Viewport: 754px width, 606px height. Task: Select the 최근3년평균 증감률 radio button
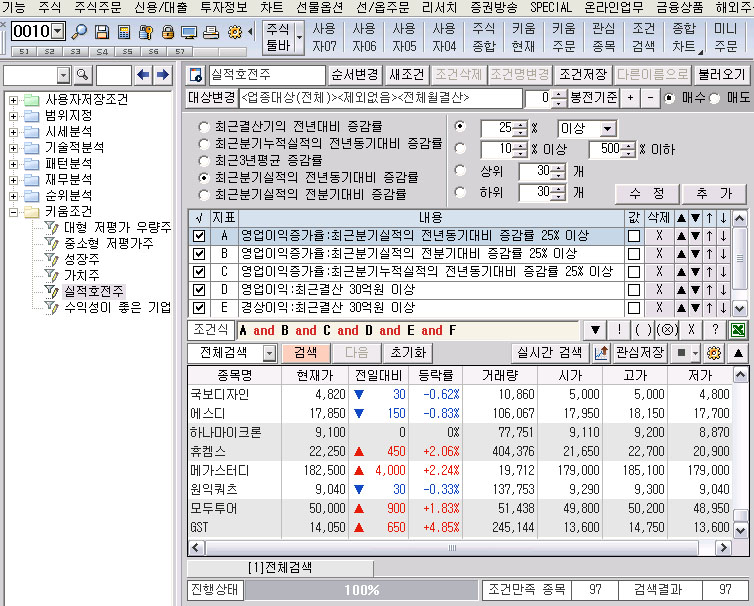coord(205,160)
